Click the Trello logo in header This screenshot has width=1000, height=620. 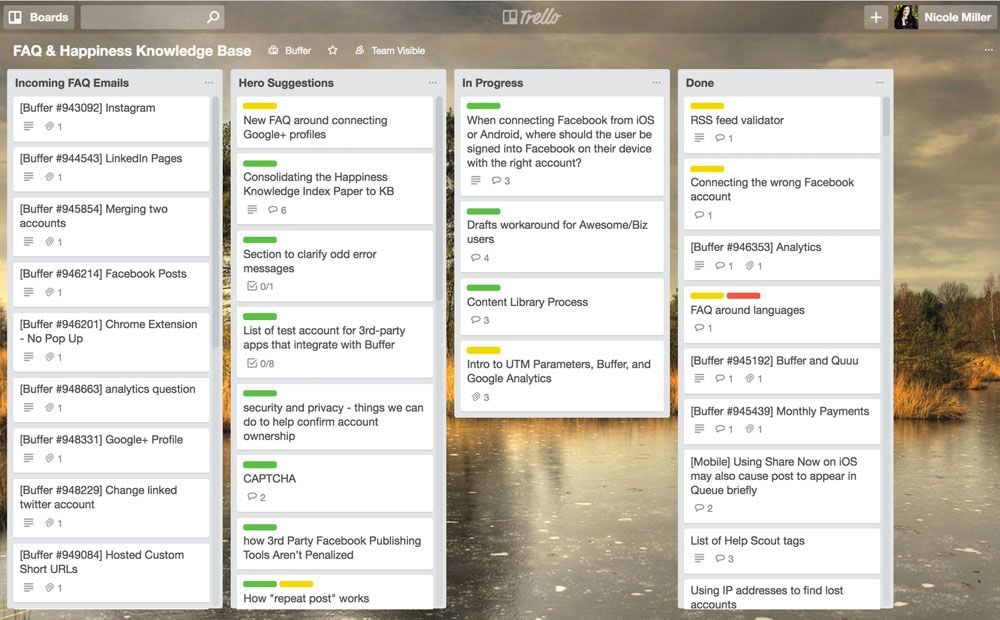(532, 17)
